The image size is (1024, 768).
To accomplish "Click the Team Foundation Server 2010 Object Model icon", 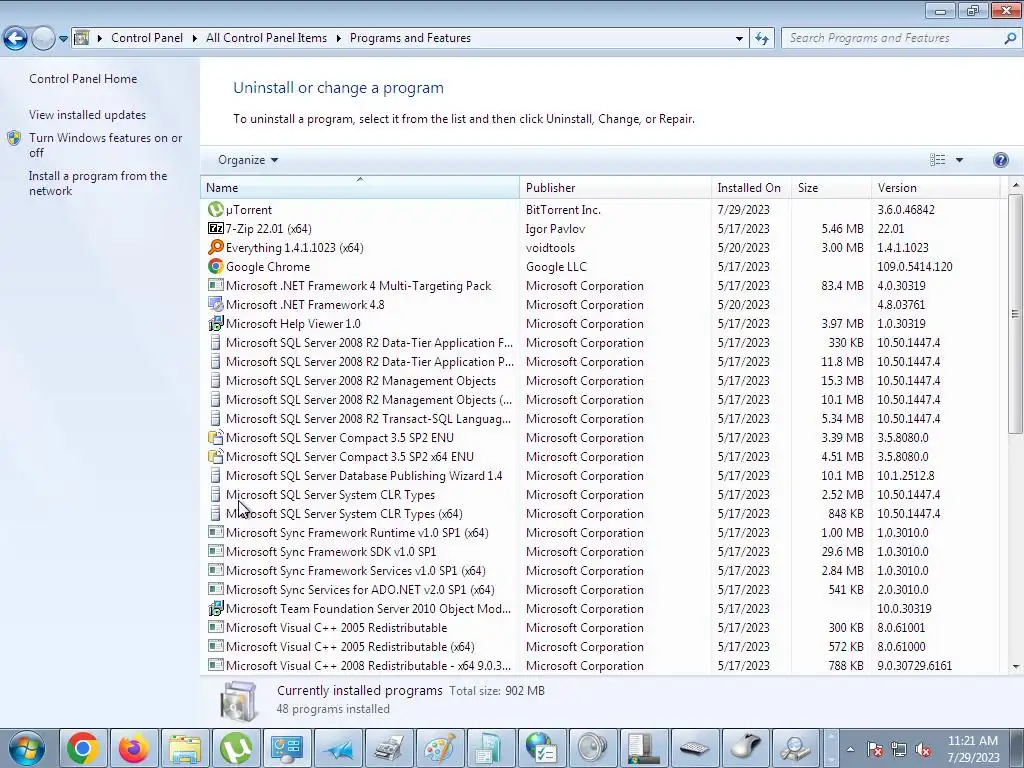I will [215, 609].
